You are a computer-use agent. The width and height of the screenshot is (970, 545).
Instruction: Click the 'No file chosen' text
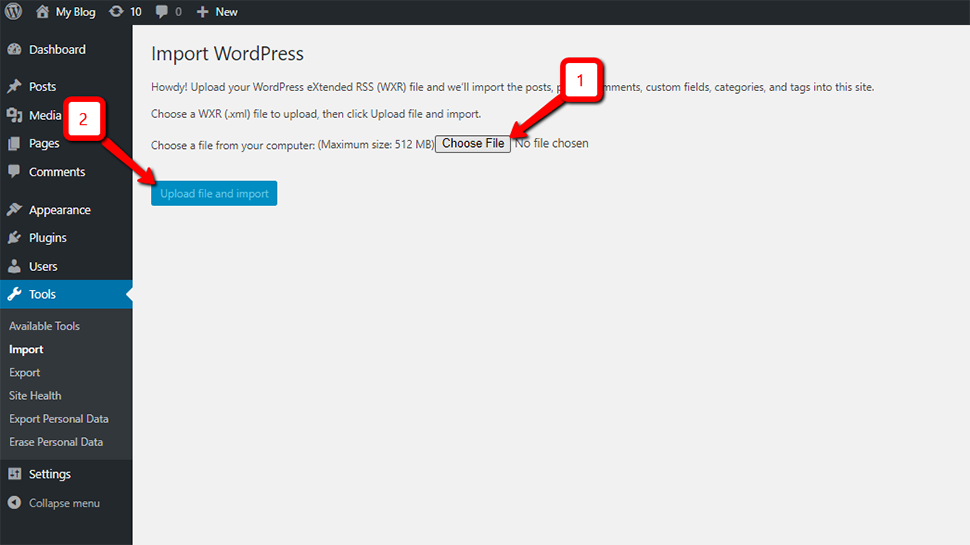[x=552, y=144]
